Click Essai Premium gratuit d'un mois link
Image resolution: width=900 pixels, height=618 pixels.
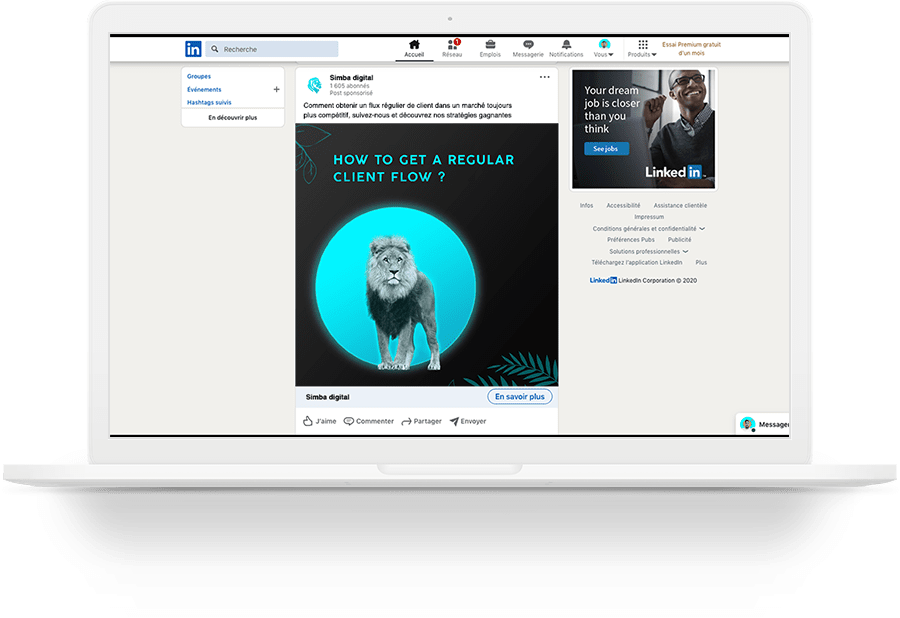(x=691, y=49)
